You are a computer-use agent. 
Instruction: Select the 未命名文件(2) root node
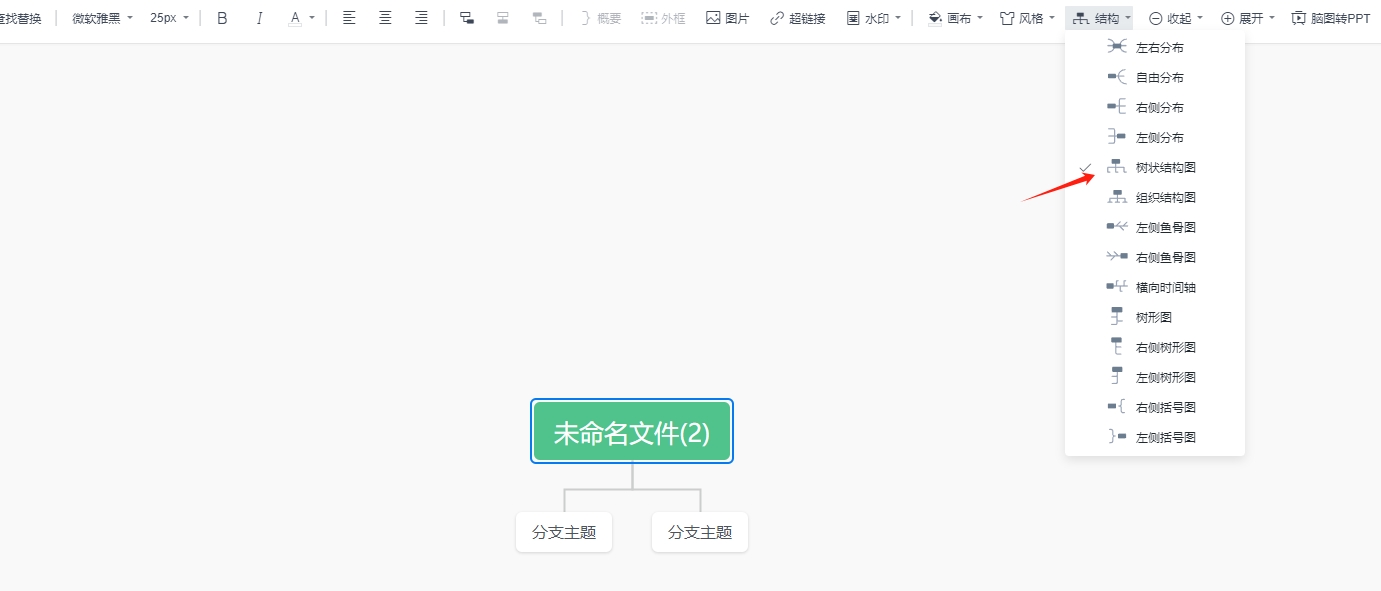[x=631, y=430]
